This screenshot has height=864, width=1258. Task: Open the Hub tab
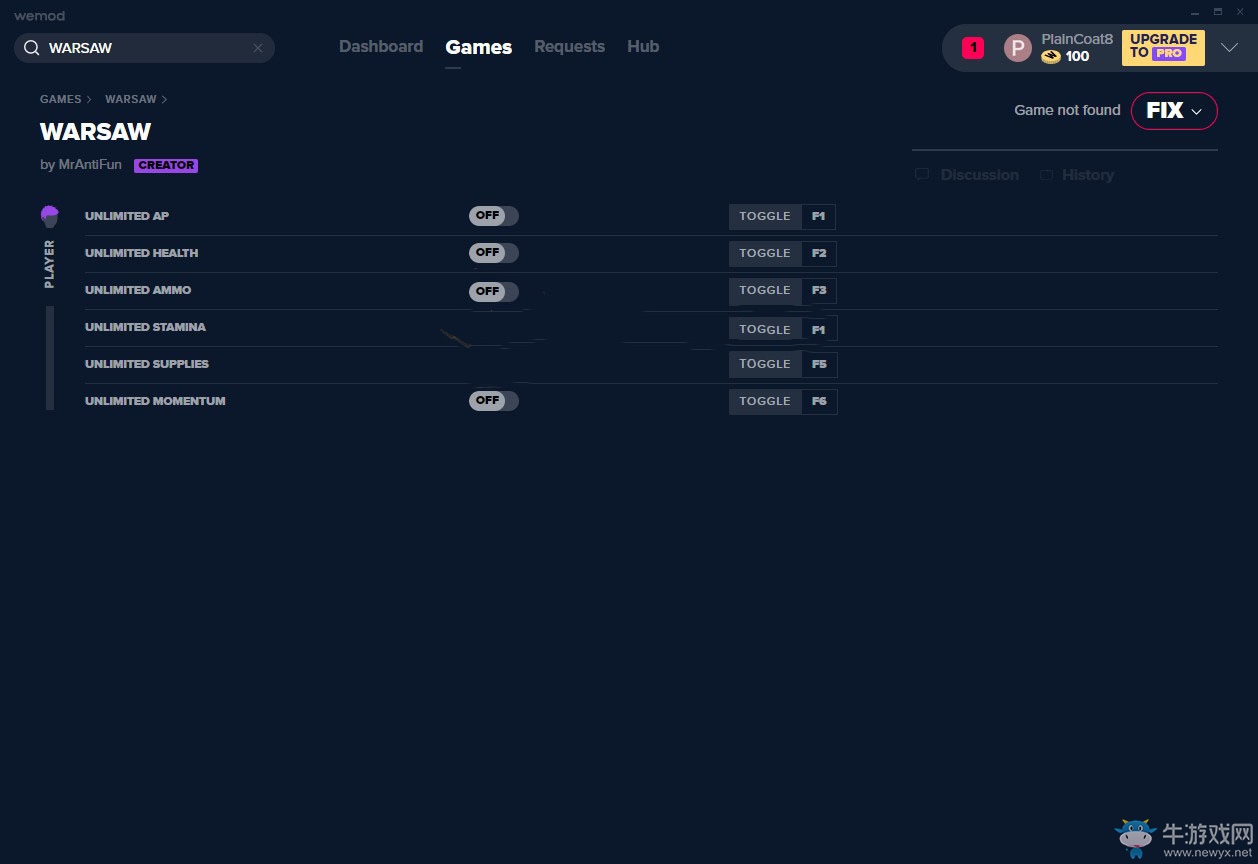[x=643, y=47]
